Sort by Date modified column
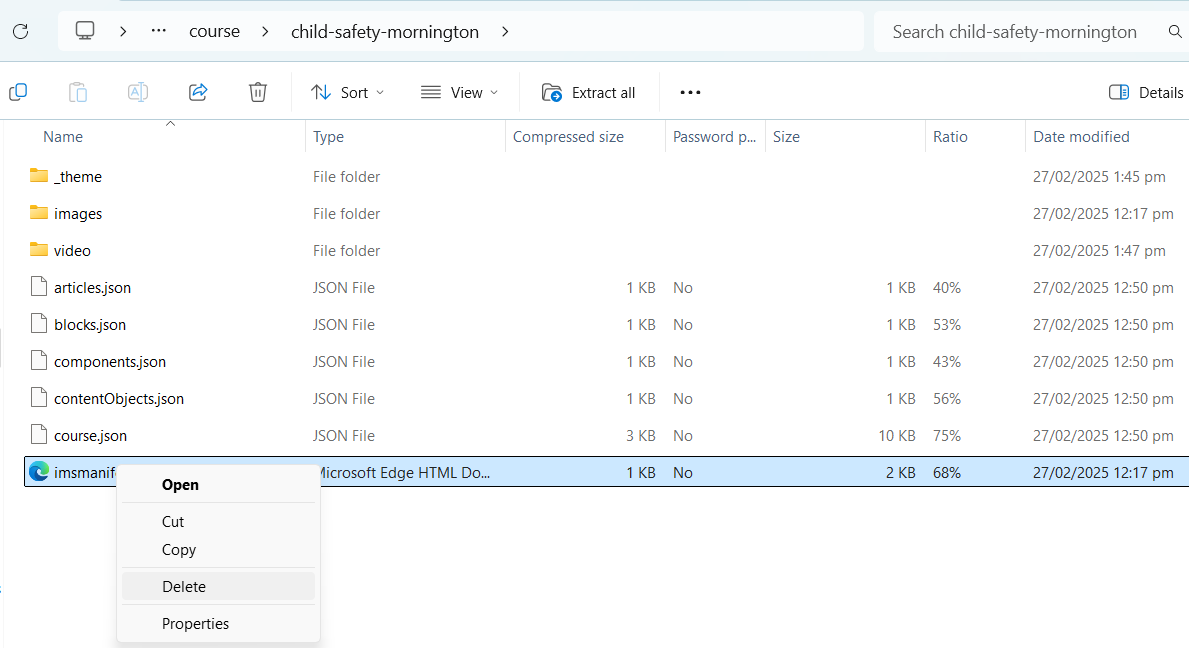The height and width of the screenshot is (648, 1189). tap(1081, 137)
